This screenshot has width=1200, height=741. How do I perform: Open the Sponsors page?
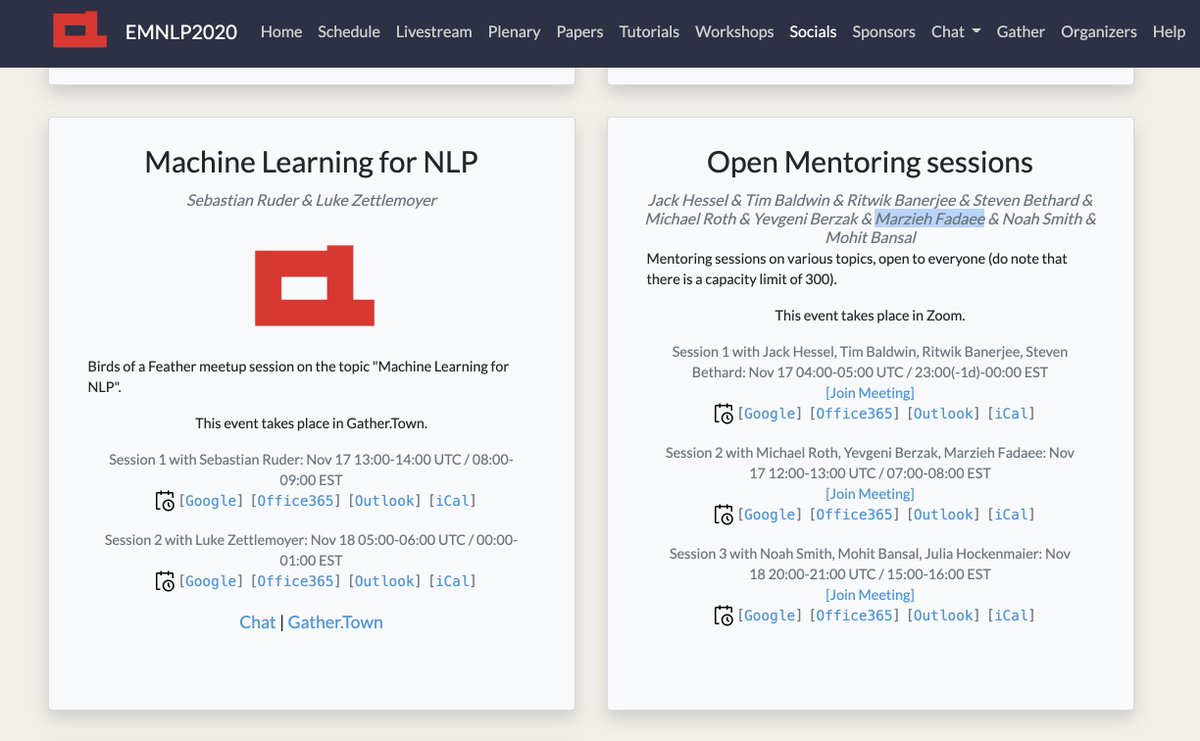[x=884, y=31]
